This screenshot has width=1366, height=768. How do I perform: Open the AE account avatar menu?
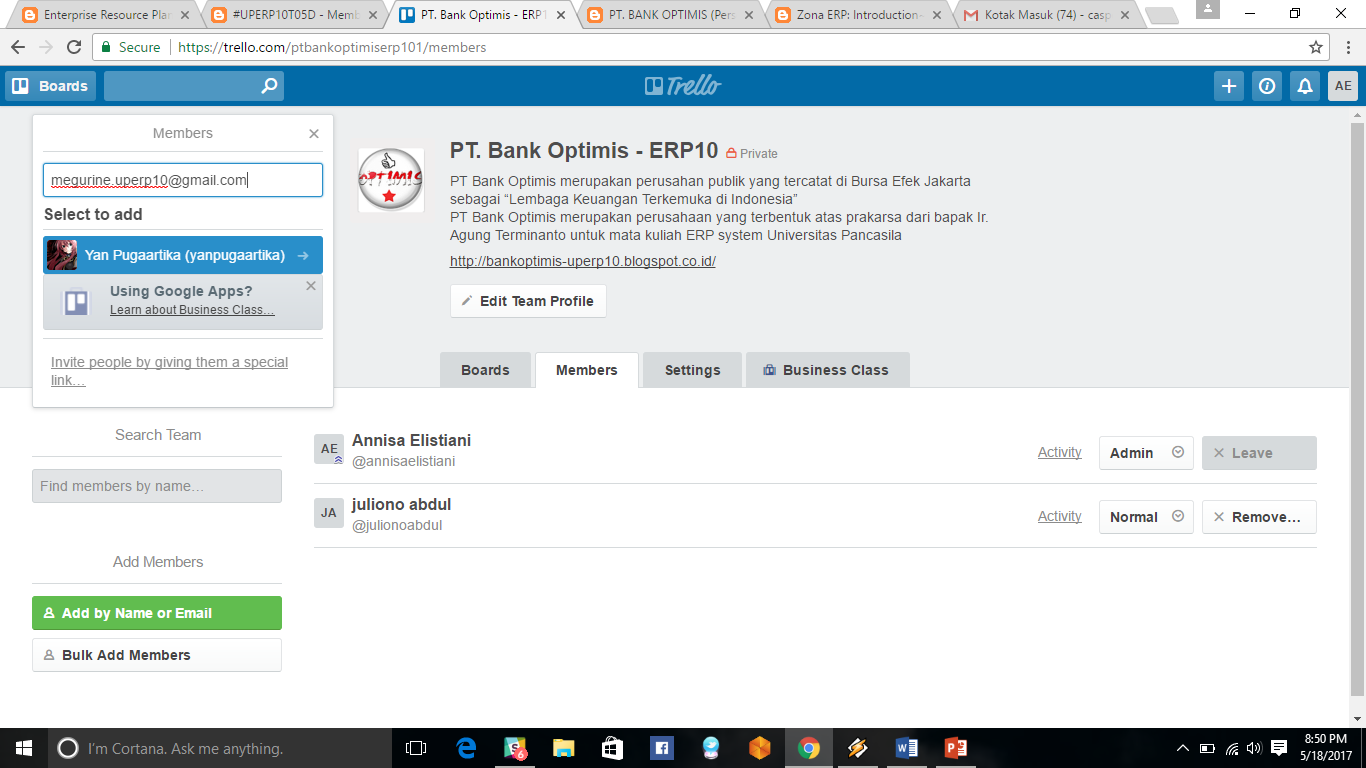point(1343,86)
